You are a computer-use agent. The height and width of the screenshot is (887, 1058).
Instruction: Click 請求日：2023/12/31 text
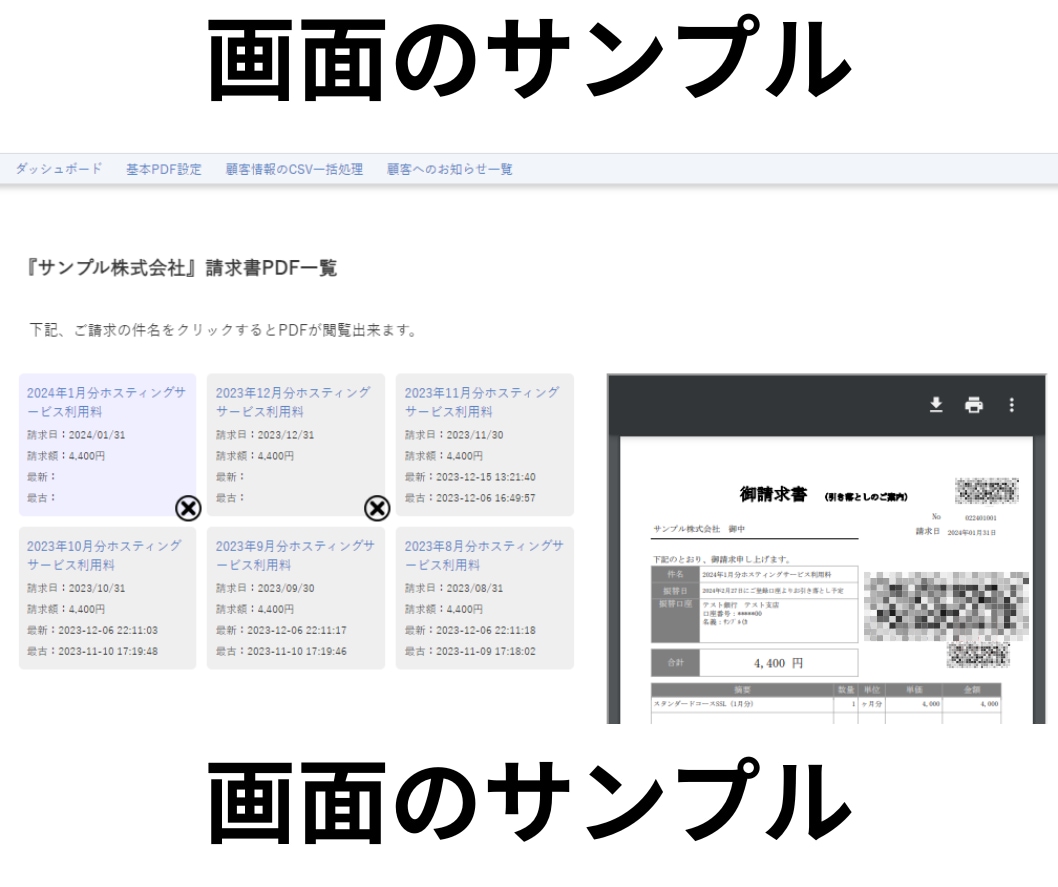pos(265,435)
